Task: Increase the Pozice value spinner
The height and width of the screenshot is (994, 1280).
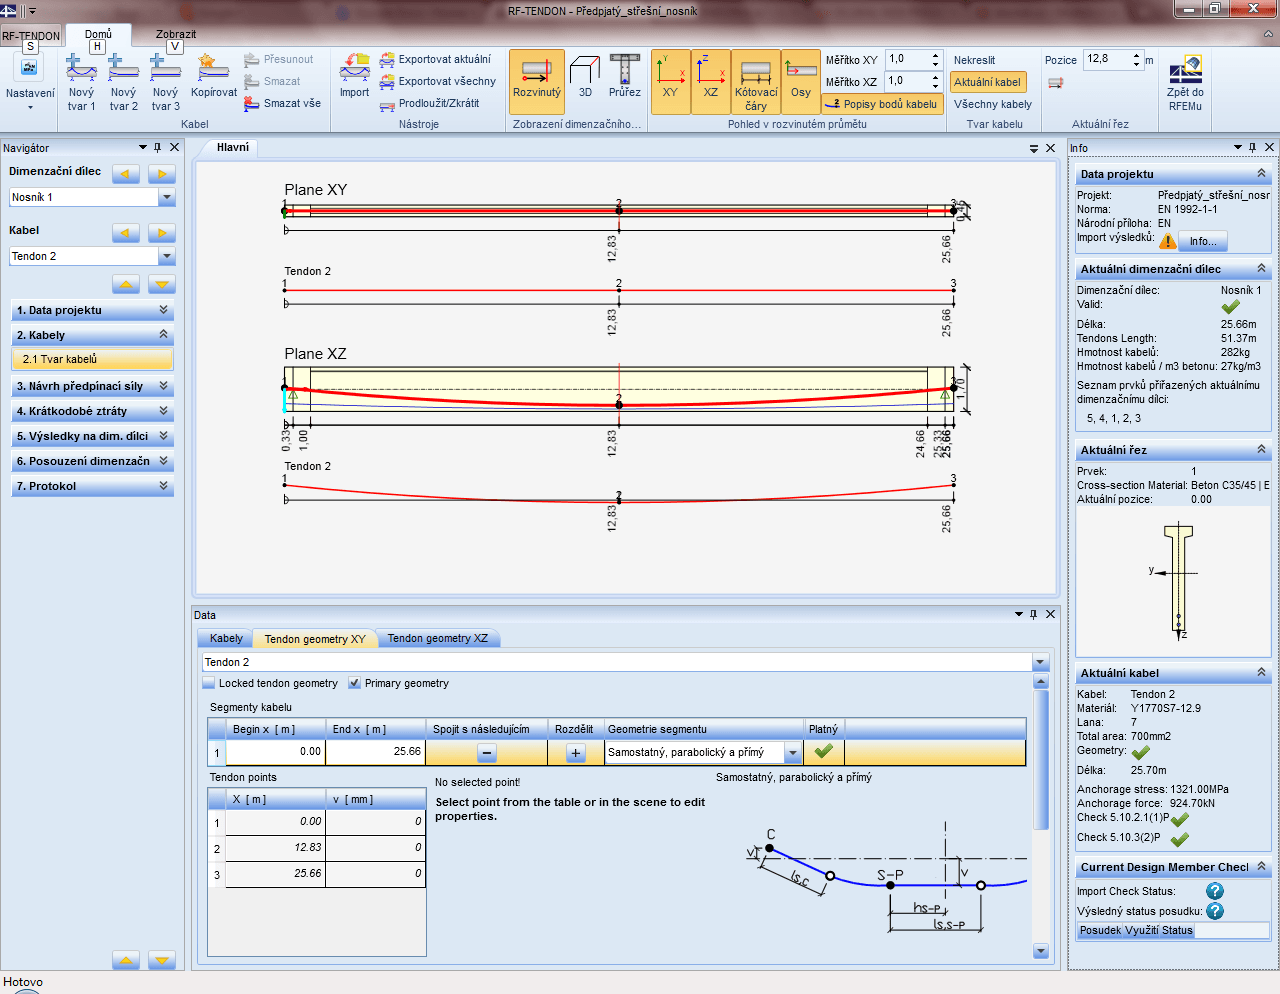Action: [1137, 55]
